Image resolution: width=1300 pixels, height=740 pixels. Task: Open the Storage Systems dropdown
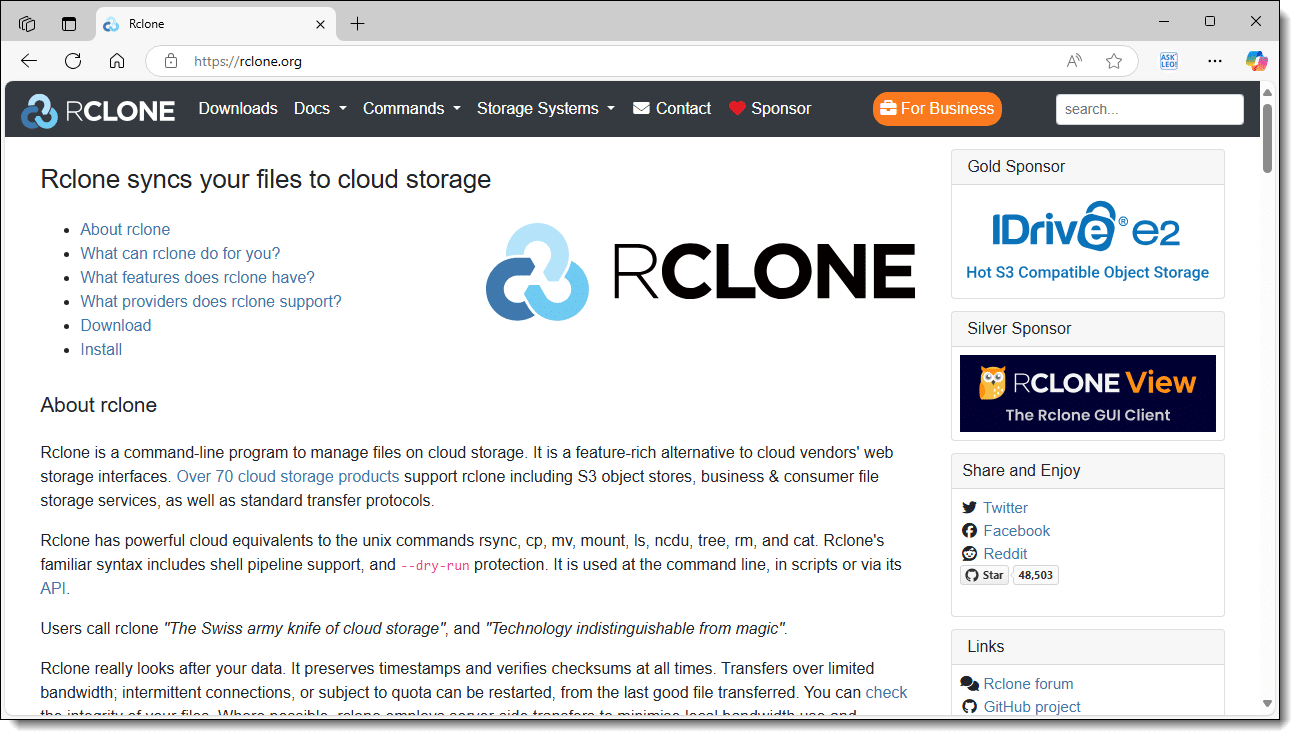(x=545, y=109)
